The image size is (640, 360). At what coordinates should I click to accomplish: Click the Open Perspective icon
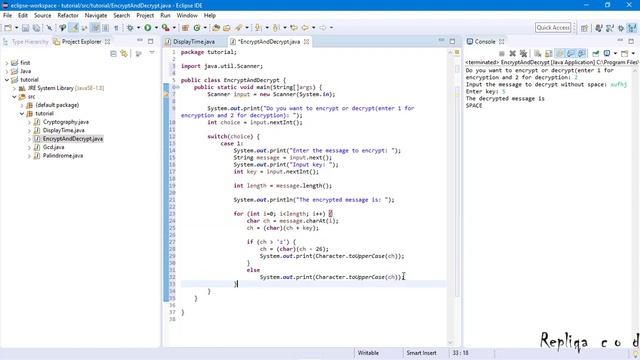584,28
